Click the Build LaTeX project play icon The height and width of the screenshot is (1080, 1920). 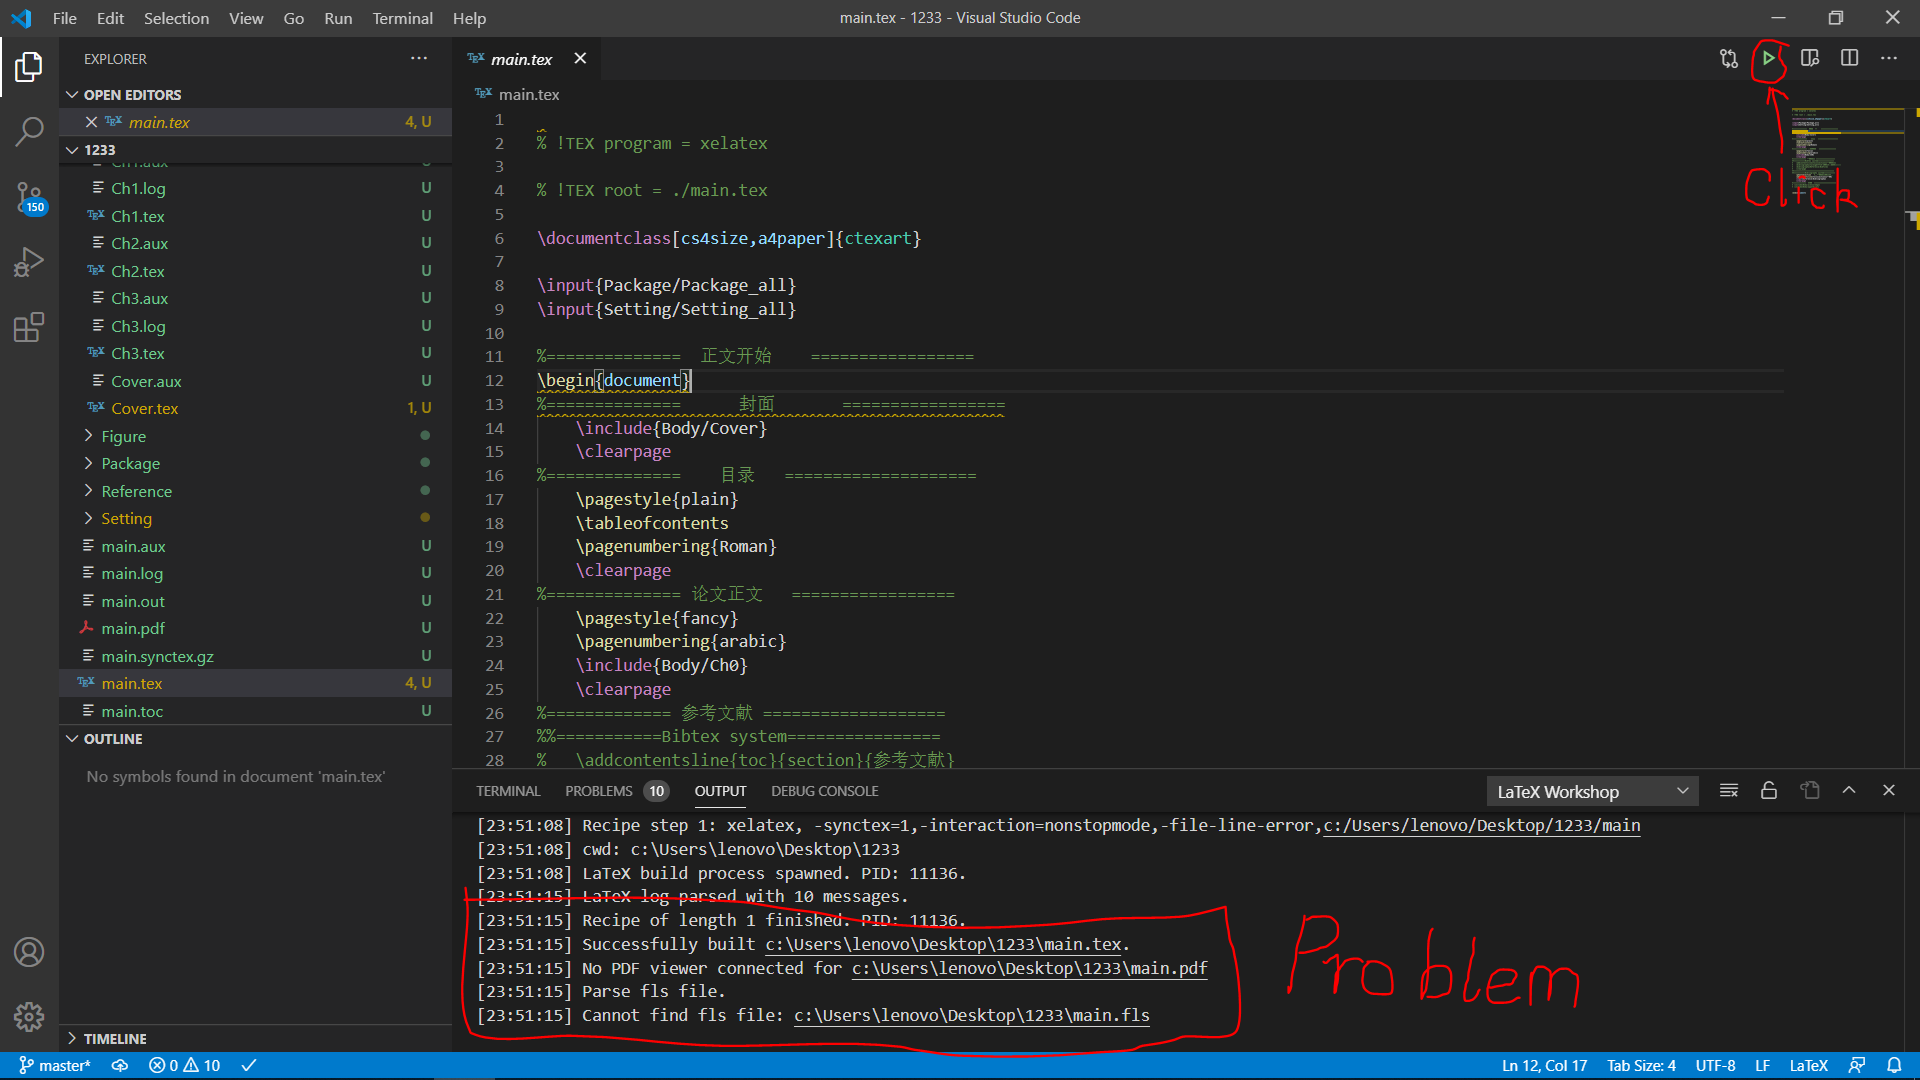coord(1768,58)
